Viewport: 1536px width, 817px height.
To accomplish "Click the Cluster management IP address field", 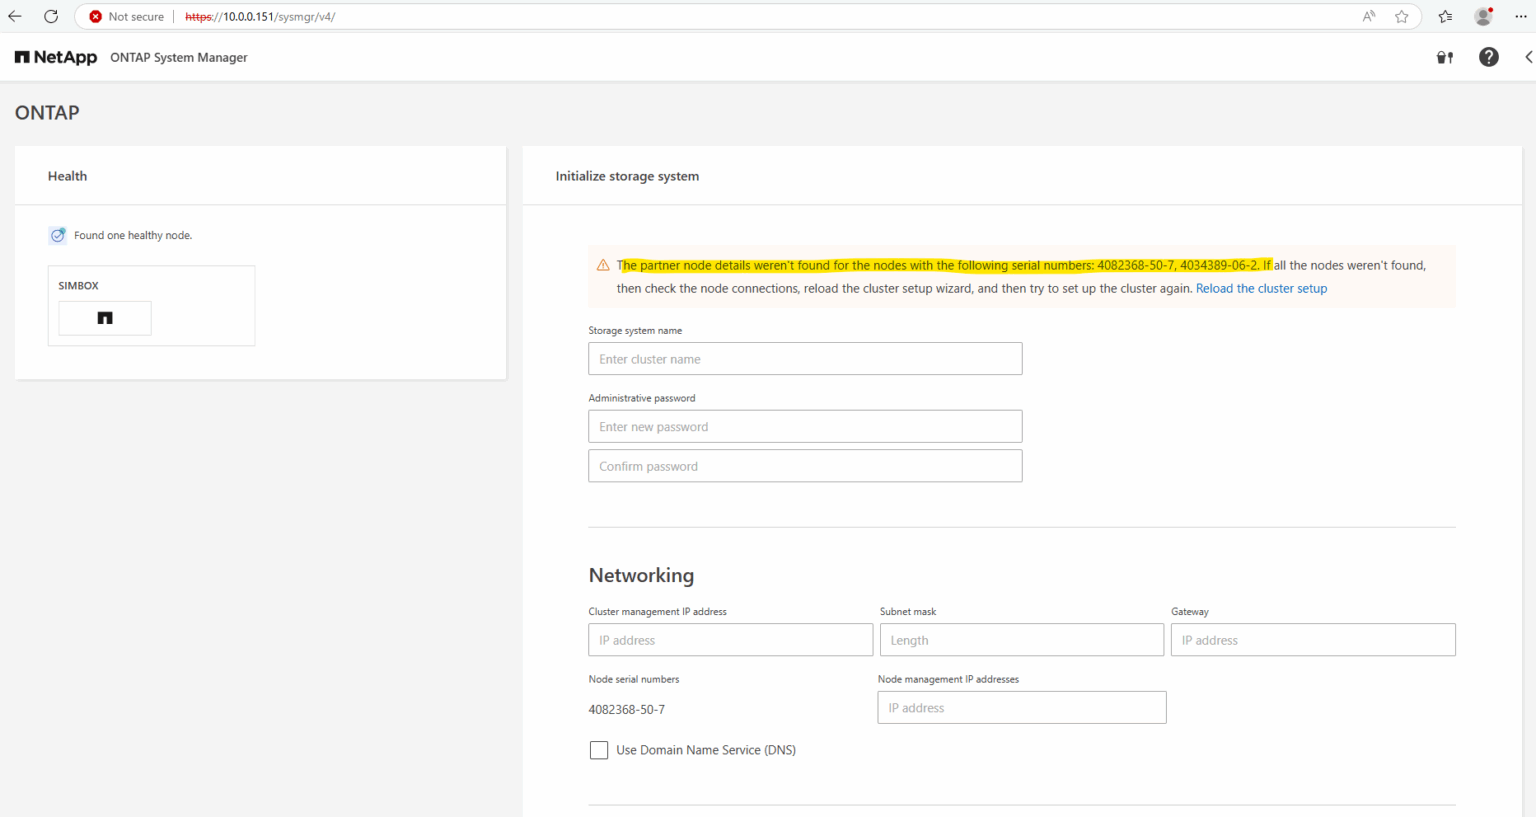I will pyautogui.click(x=730, y=639).
